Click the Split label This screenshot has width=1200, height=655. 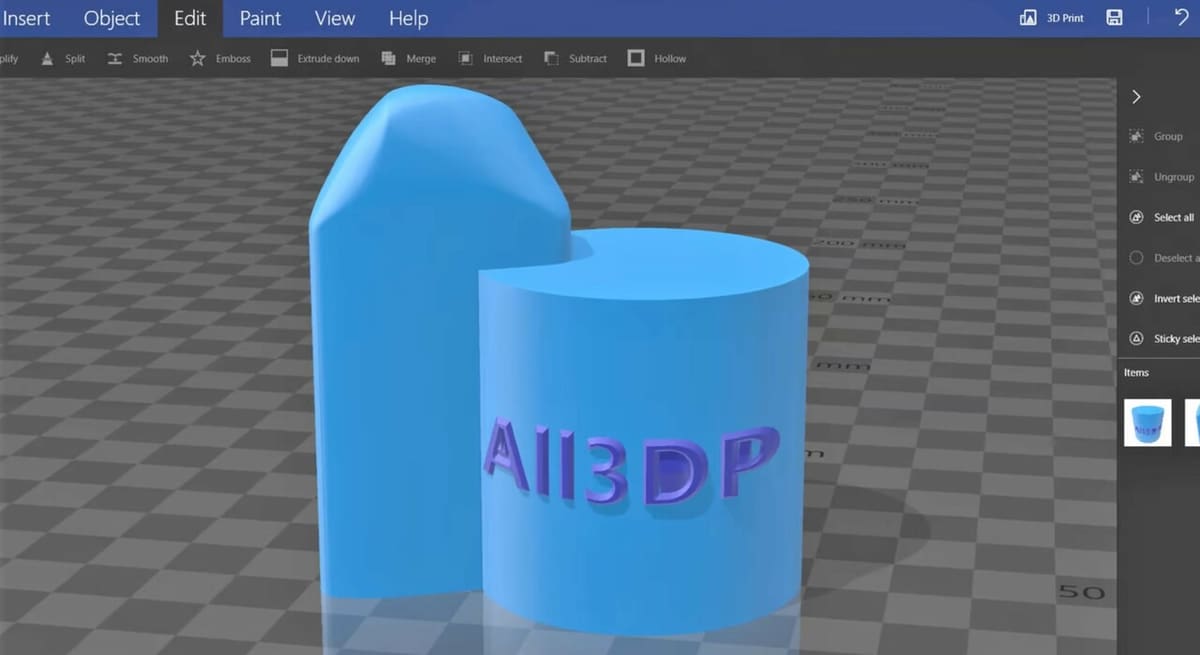click(x=75, y=59)
